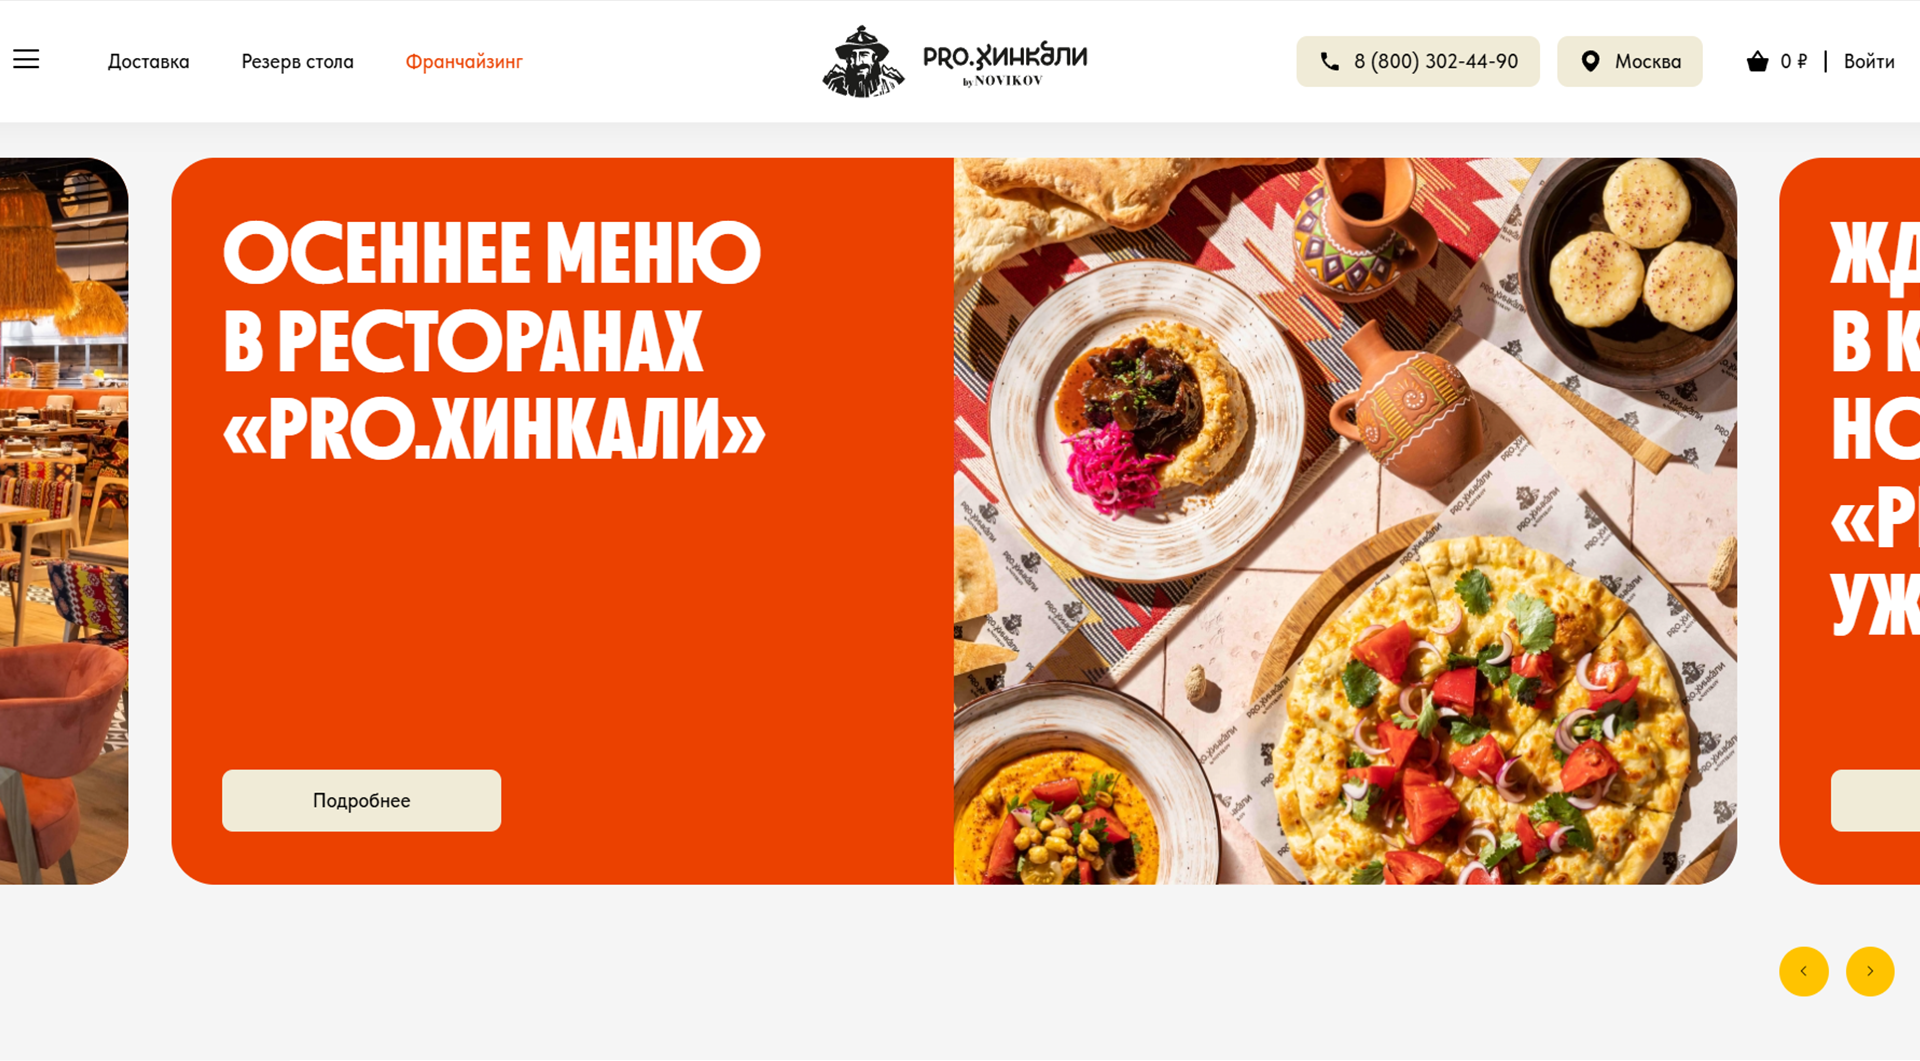
Task: Call 8 (800) 302-44-90 button
Action: (1418, 62)
